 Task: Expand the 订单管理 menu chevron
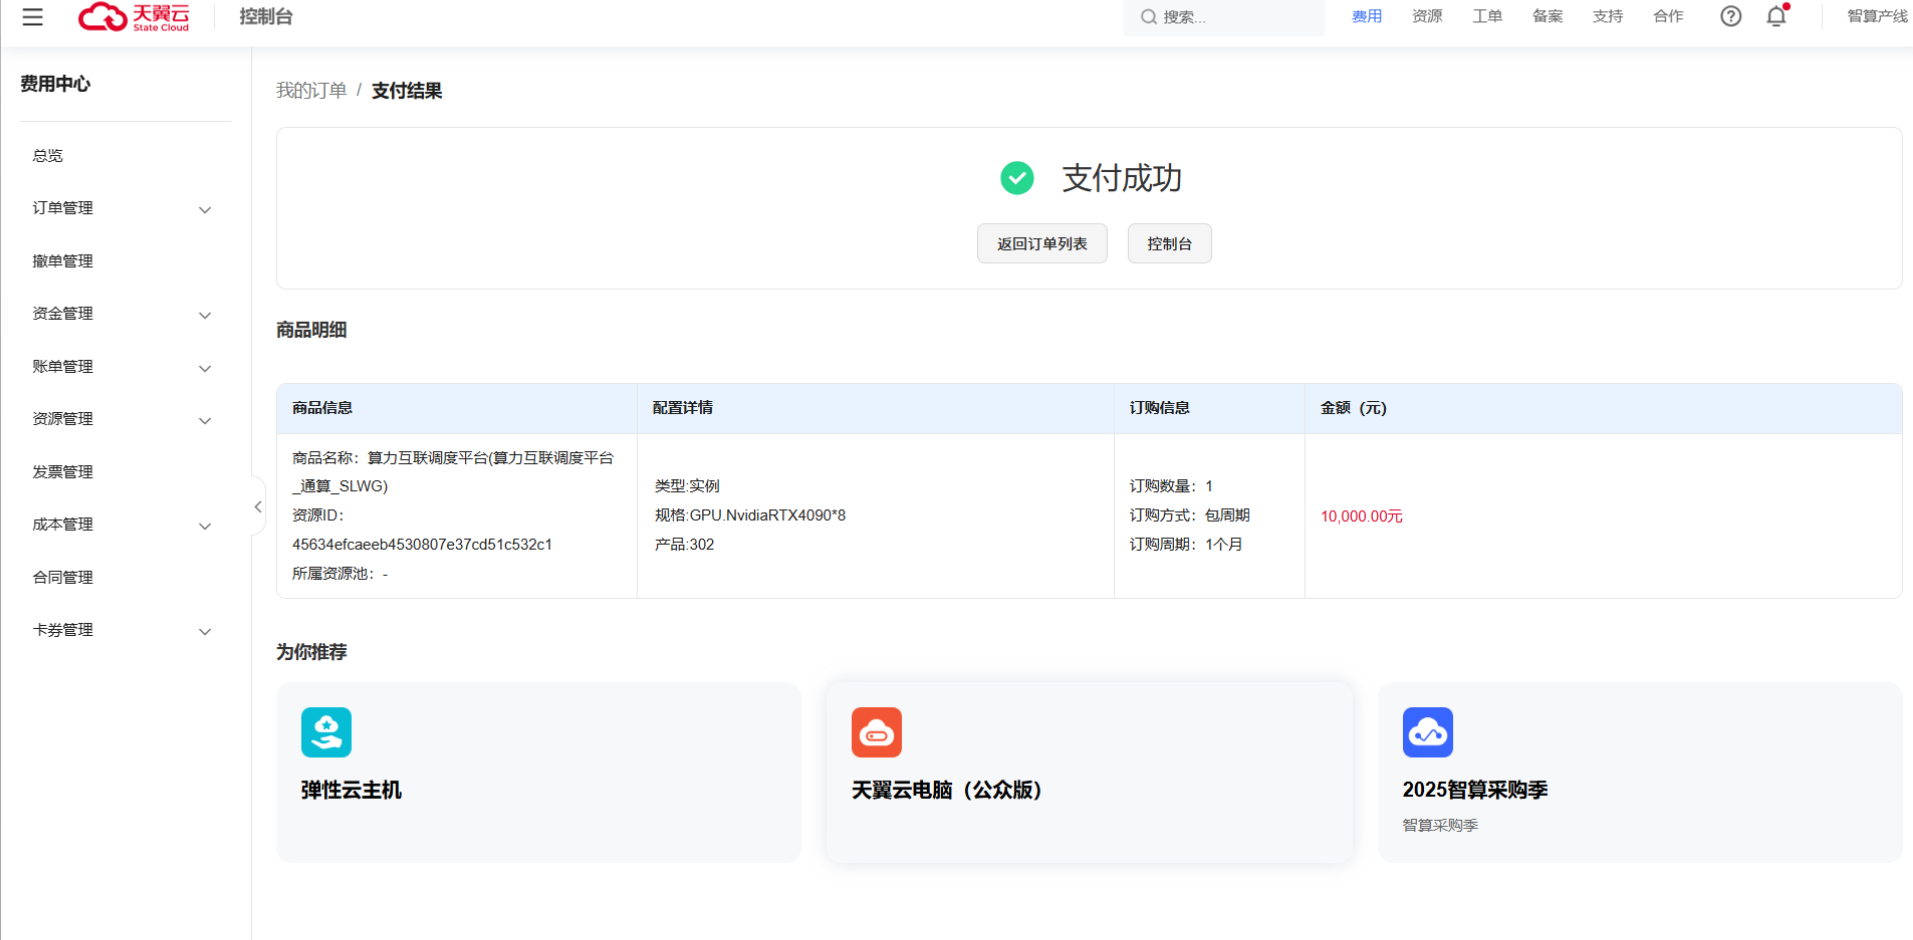(x=205, y=210)
